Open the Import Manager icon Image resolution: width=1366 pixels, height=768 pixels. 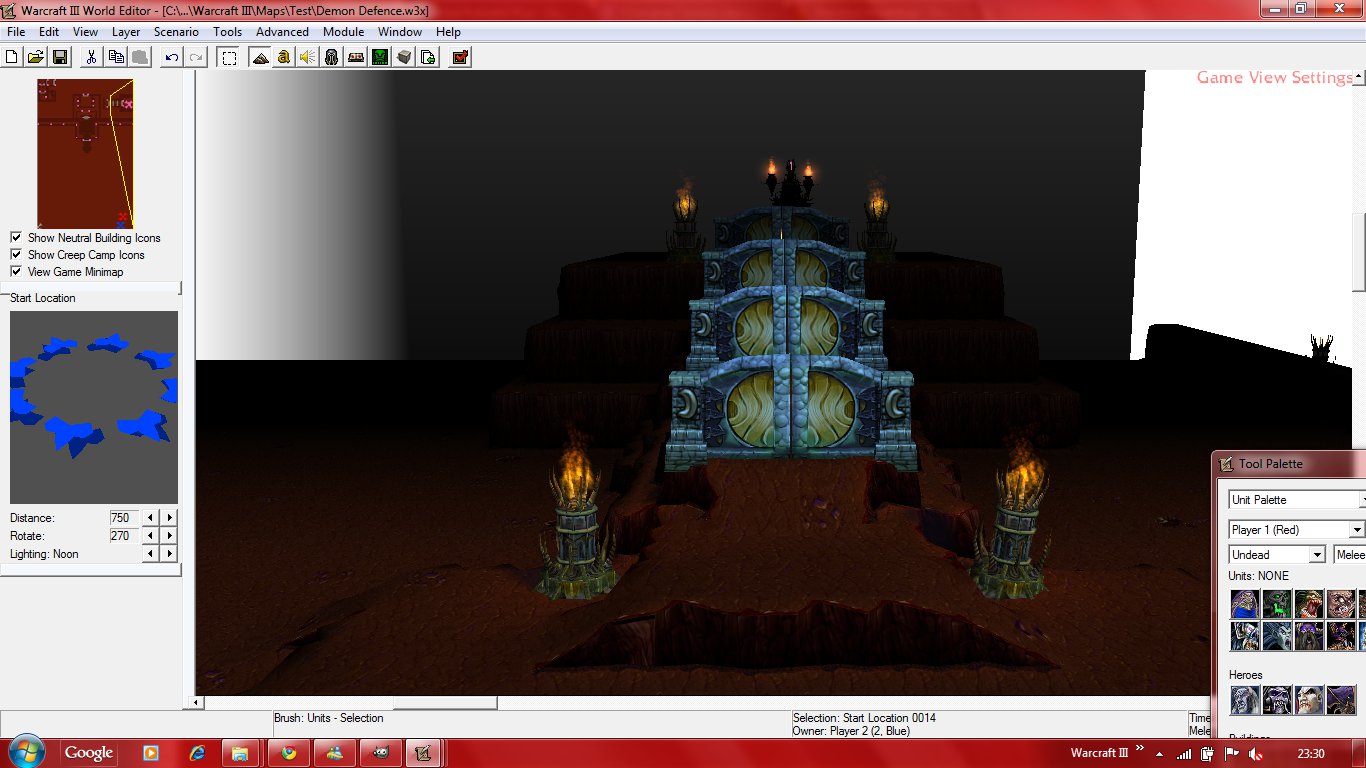[428, 57]
